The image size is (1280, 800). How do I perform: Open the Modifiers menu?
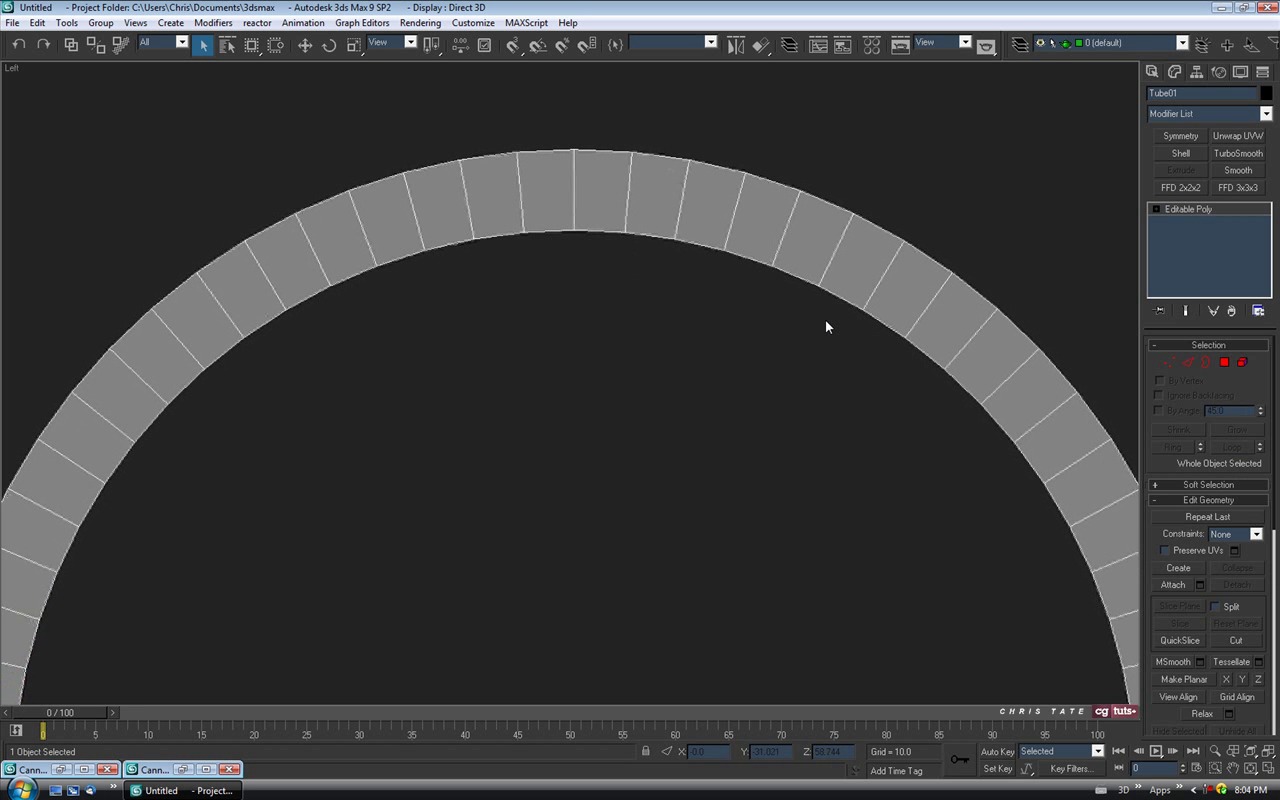tap(213, 23)
